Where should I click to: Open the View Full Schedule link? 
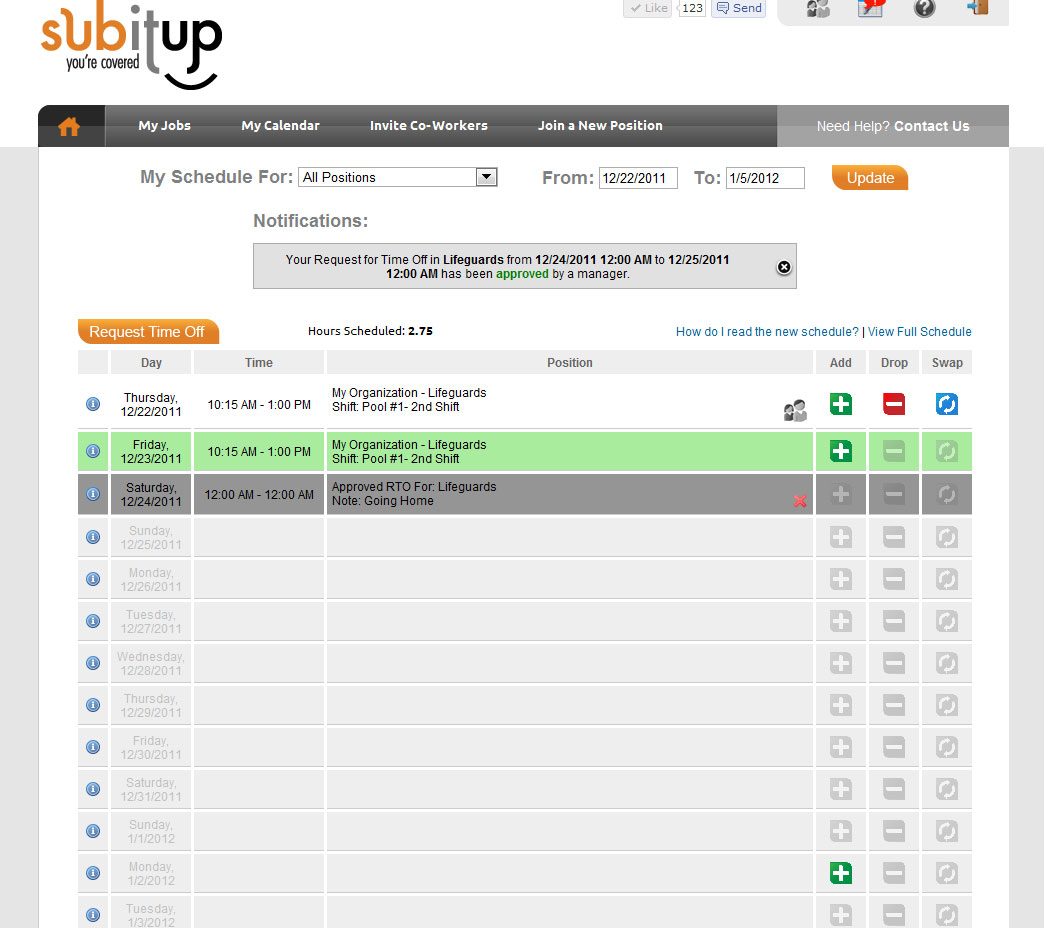point(919,332)
